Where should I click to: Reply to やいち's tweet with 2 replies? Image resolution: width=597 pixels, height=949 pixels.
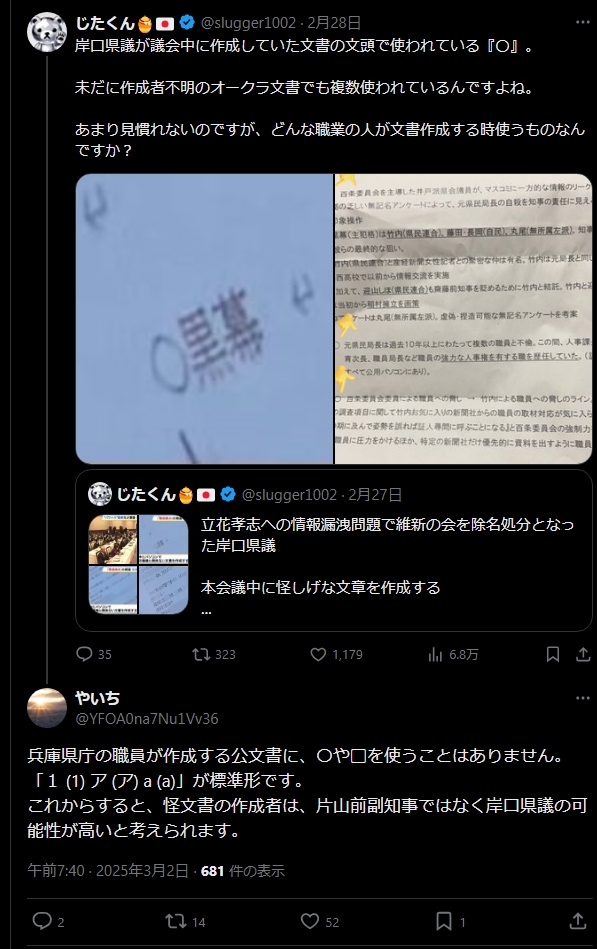coord(48,921)
